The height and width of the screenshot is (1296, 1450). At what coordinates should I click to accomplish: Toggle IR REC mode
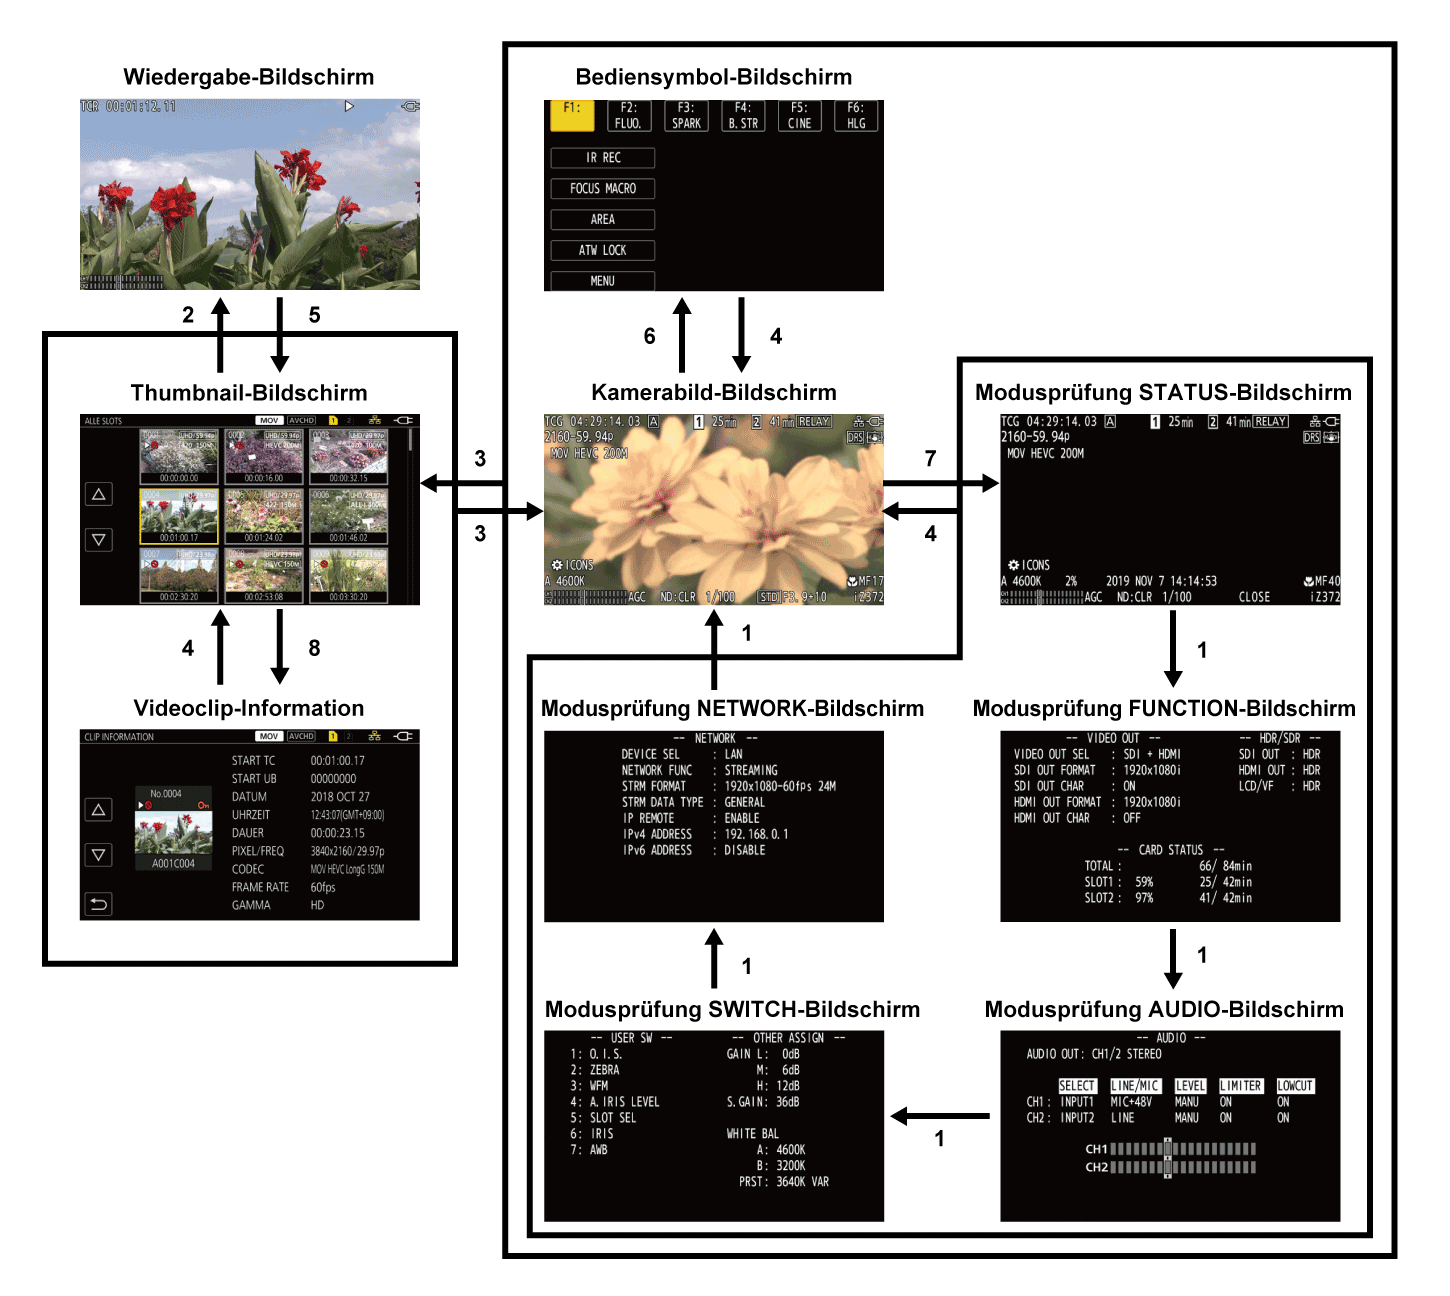(601, 157)
